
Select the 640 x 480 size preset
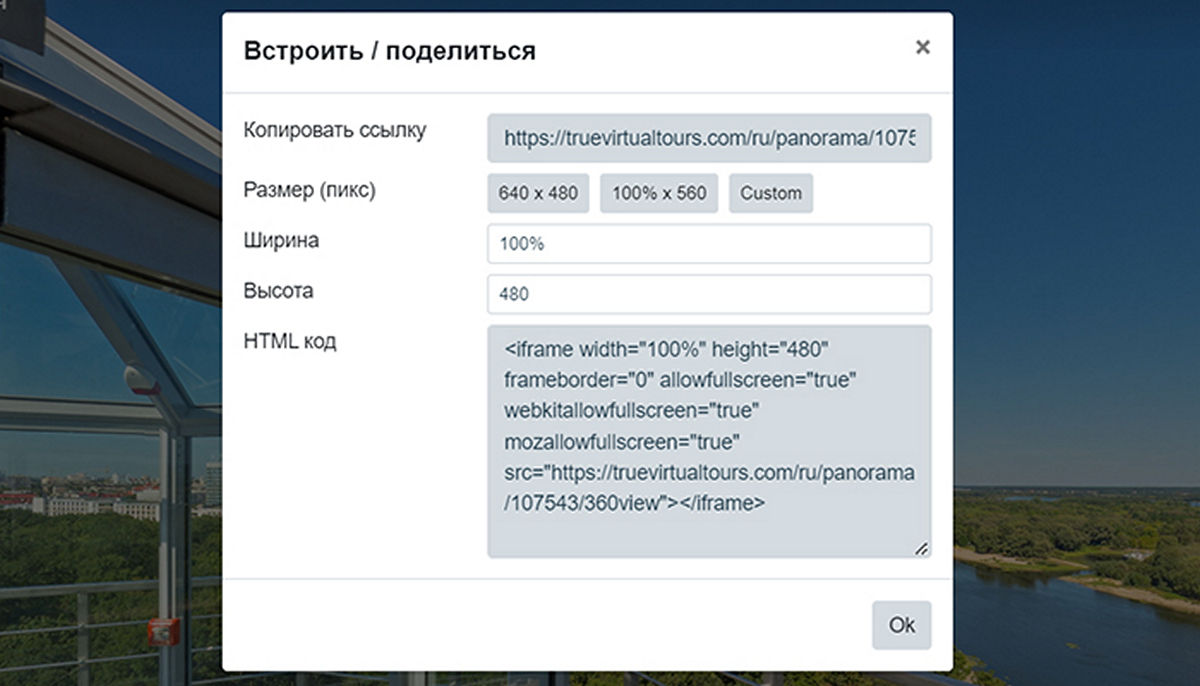click(x=538, y=193)
